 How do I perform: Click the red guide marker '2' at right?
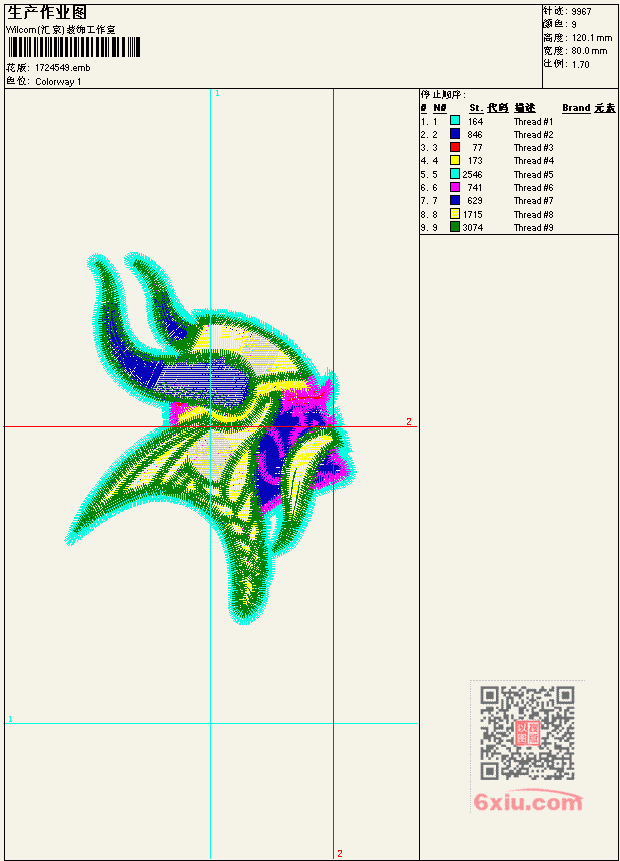(409, 422)
